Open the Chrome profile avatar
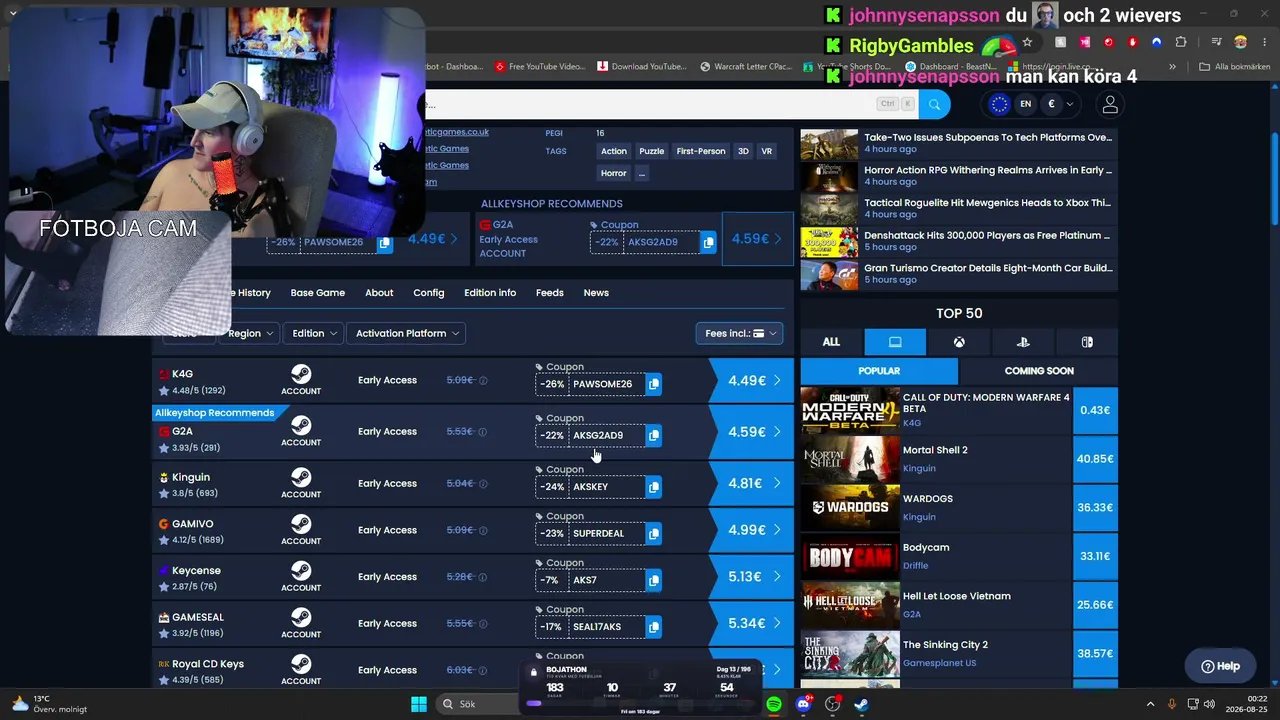This screenshot has width=1280, height=720. (x=1240, y=42)
